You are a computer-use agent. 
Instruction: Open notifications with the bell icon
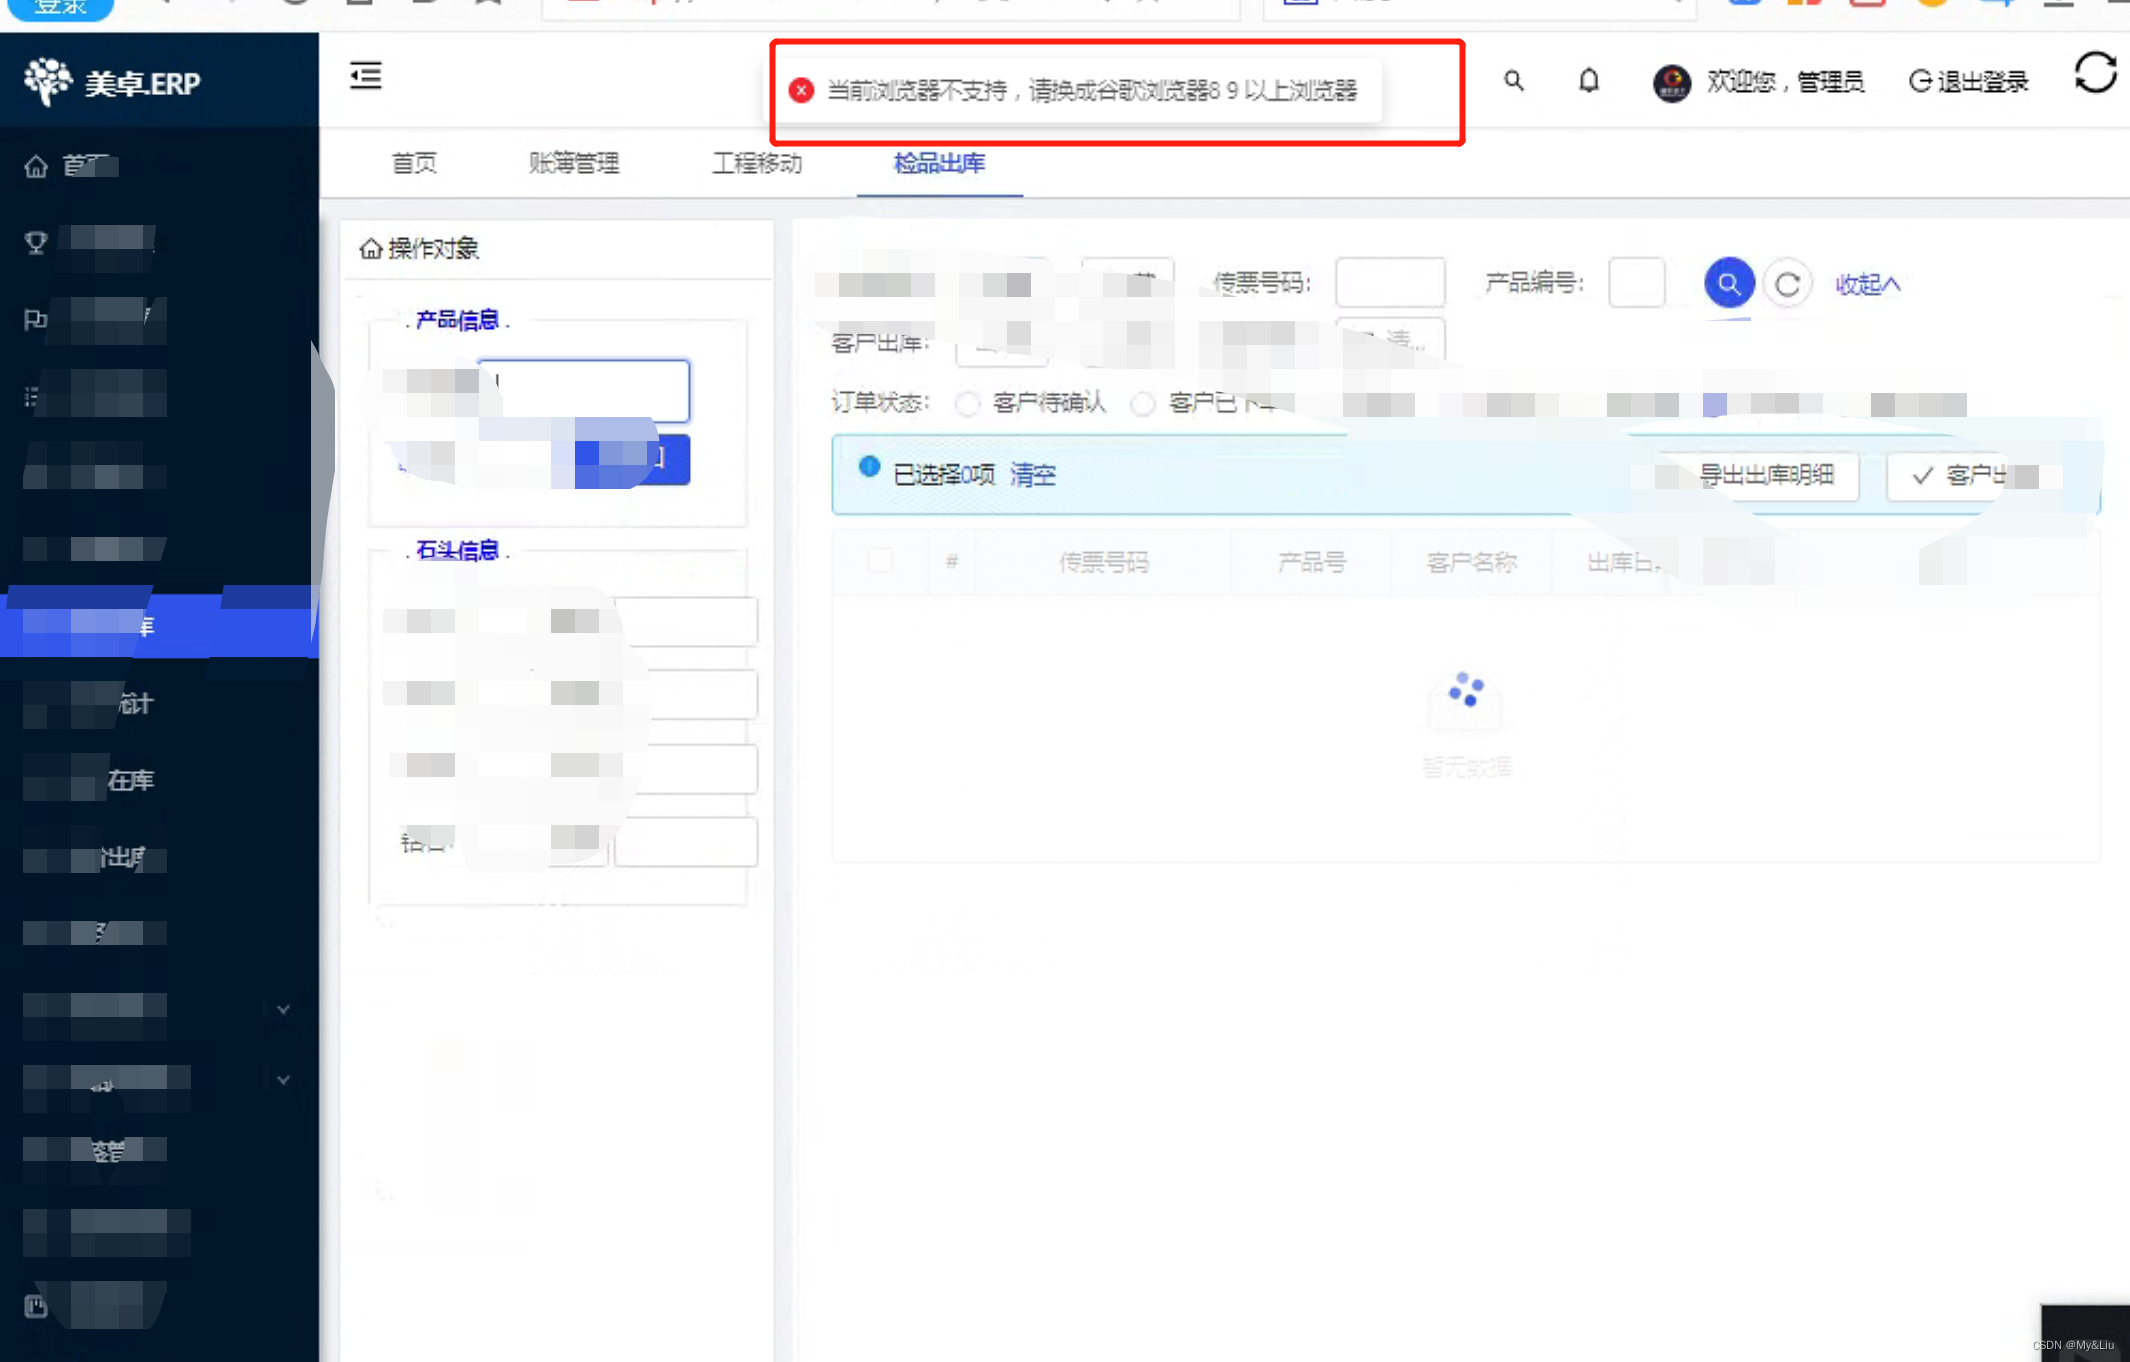[x=1588, y=81]
